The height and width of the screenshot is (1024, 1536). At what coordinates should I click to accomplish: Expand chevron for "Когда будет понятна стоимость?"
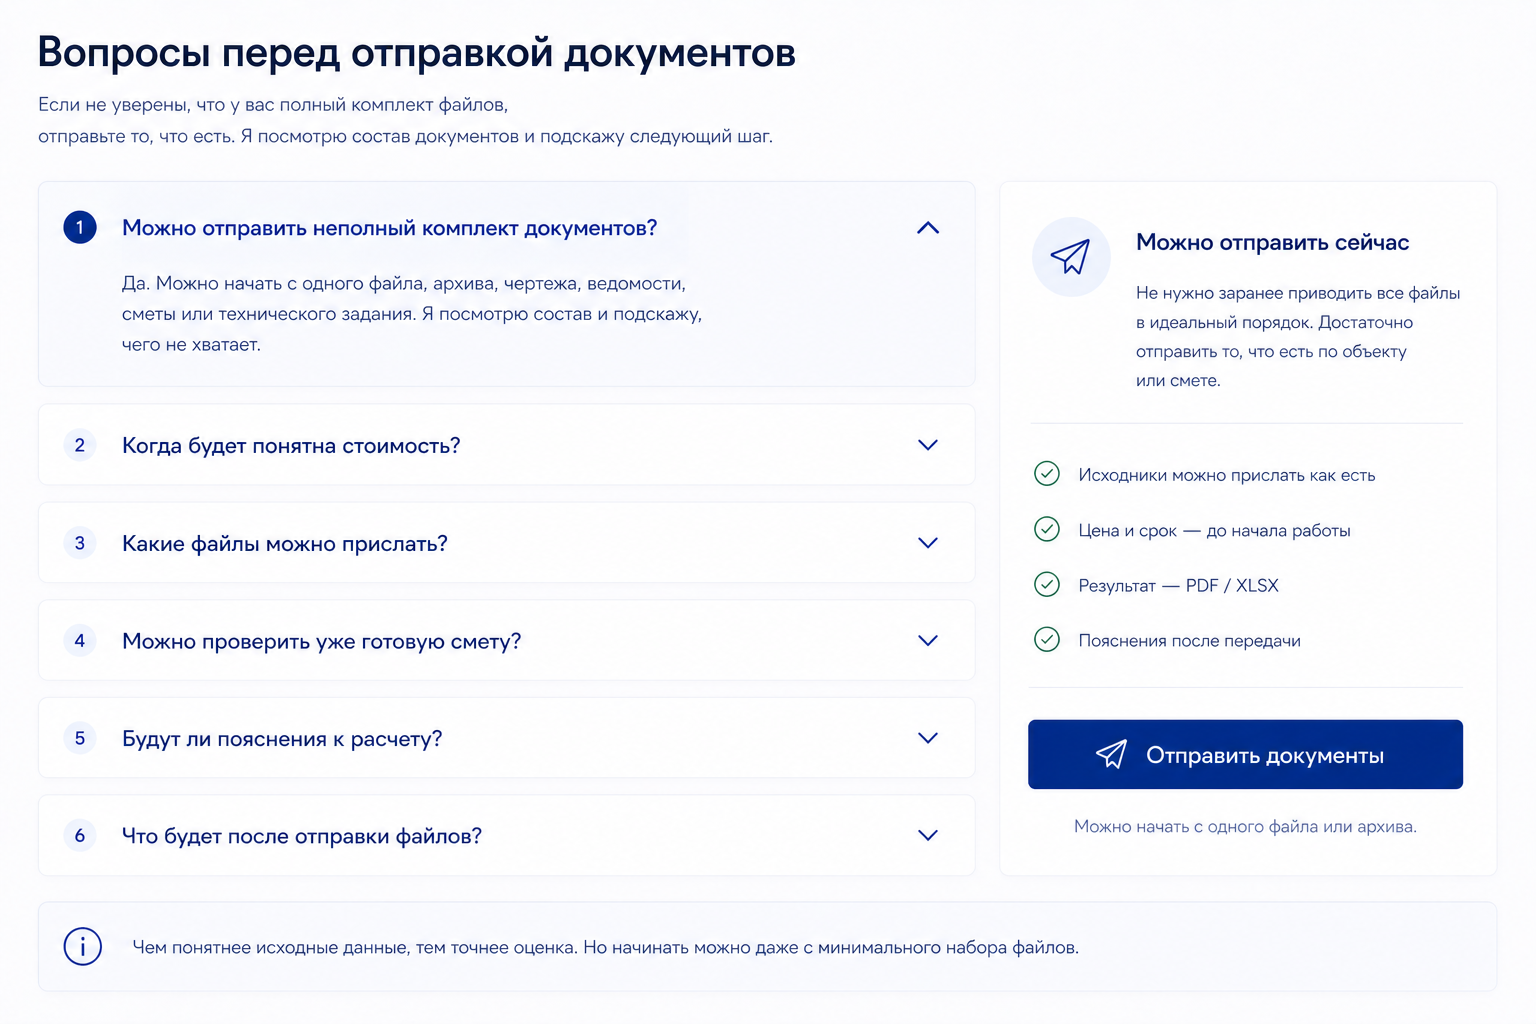[x=928, y=445]
